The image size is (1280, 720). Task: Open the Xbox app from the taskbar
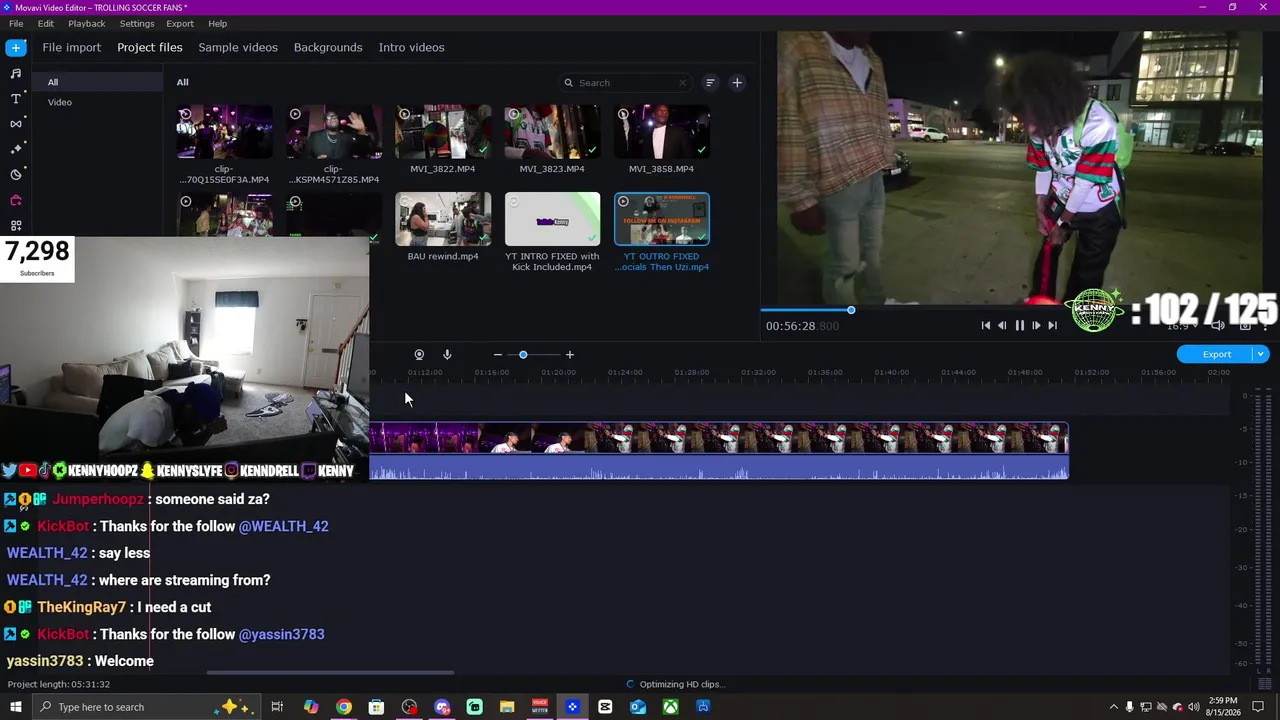671,707
